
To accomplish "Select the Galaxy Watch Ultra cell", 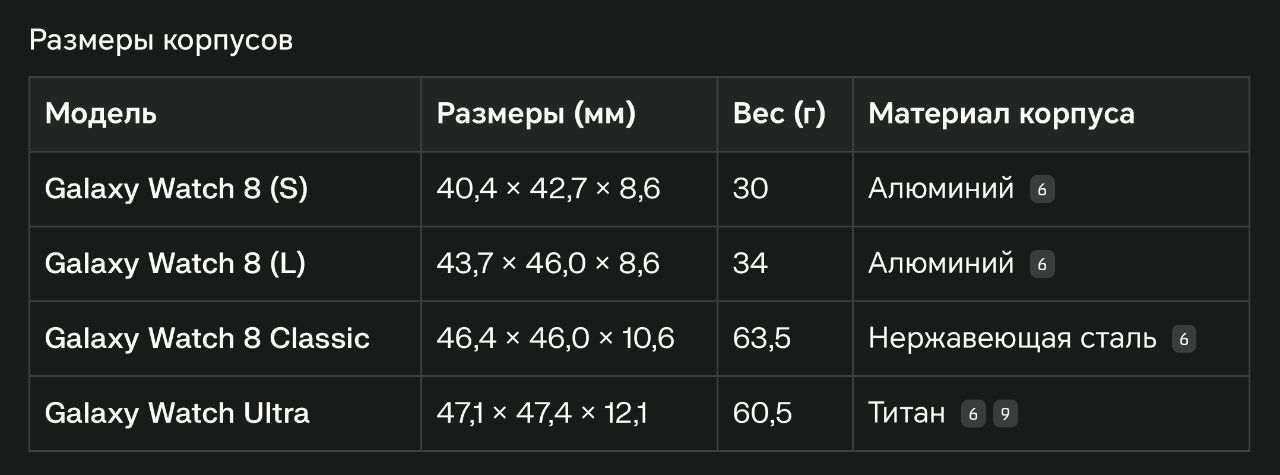I will pos(177,414).
